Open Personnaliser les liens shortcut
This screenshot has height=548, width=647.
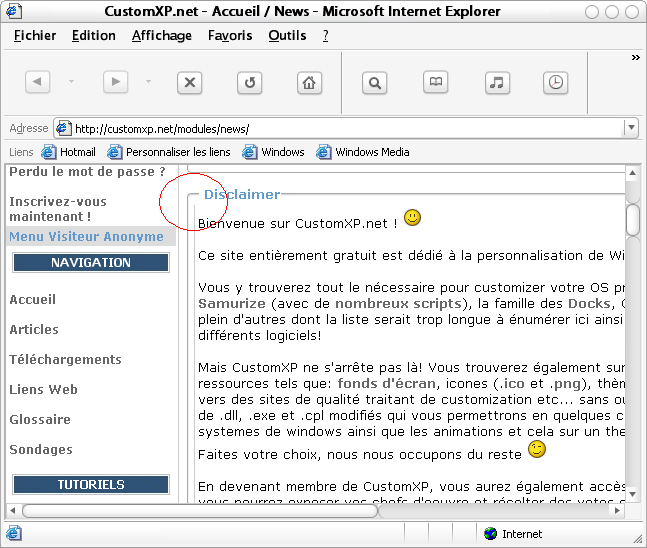pyautogui.click(x=169, y=152)
